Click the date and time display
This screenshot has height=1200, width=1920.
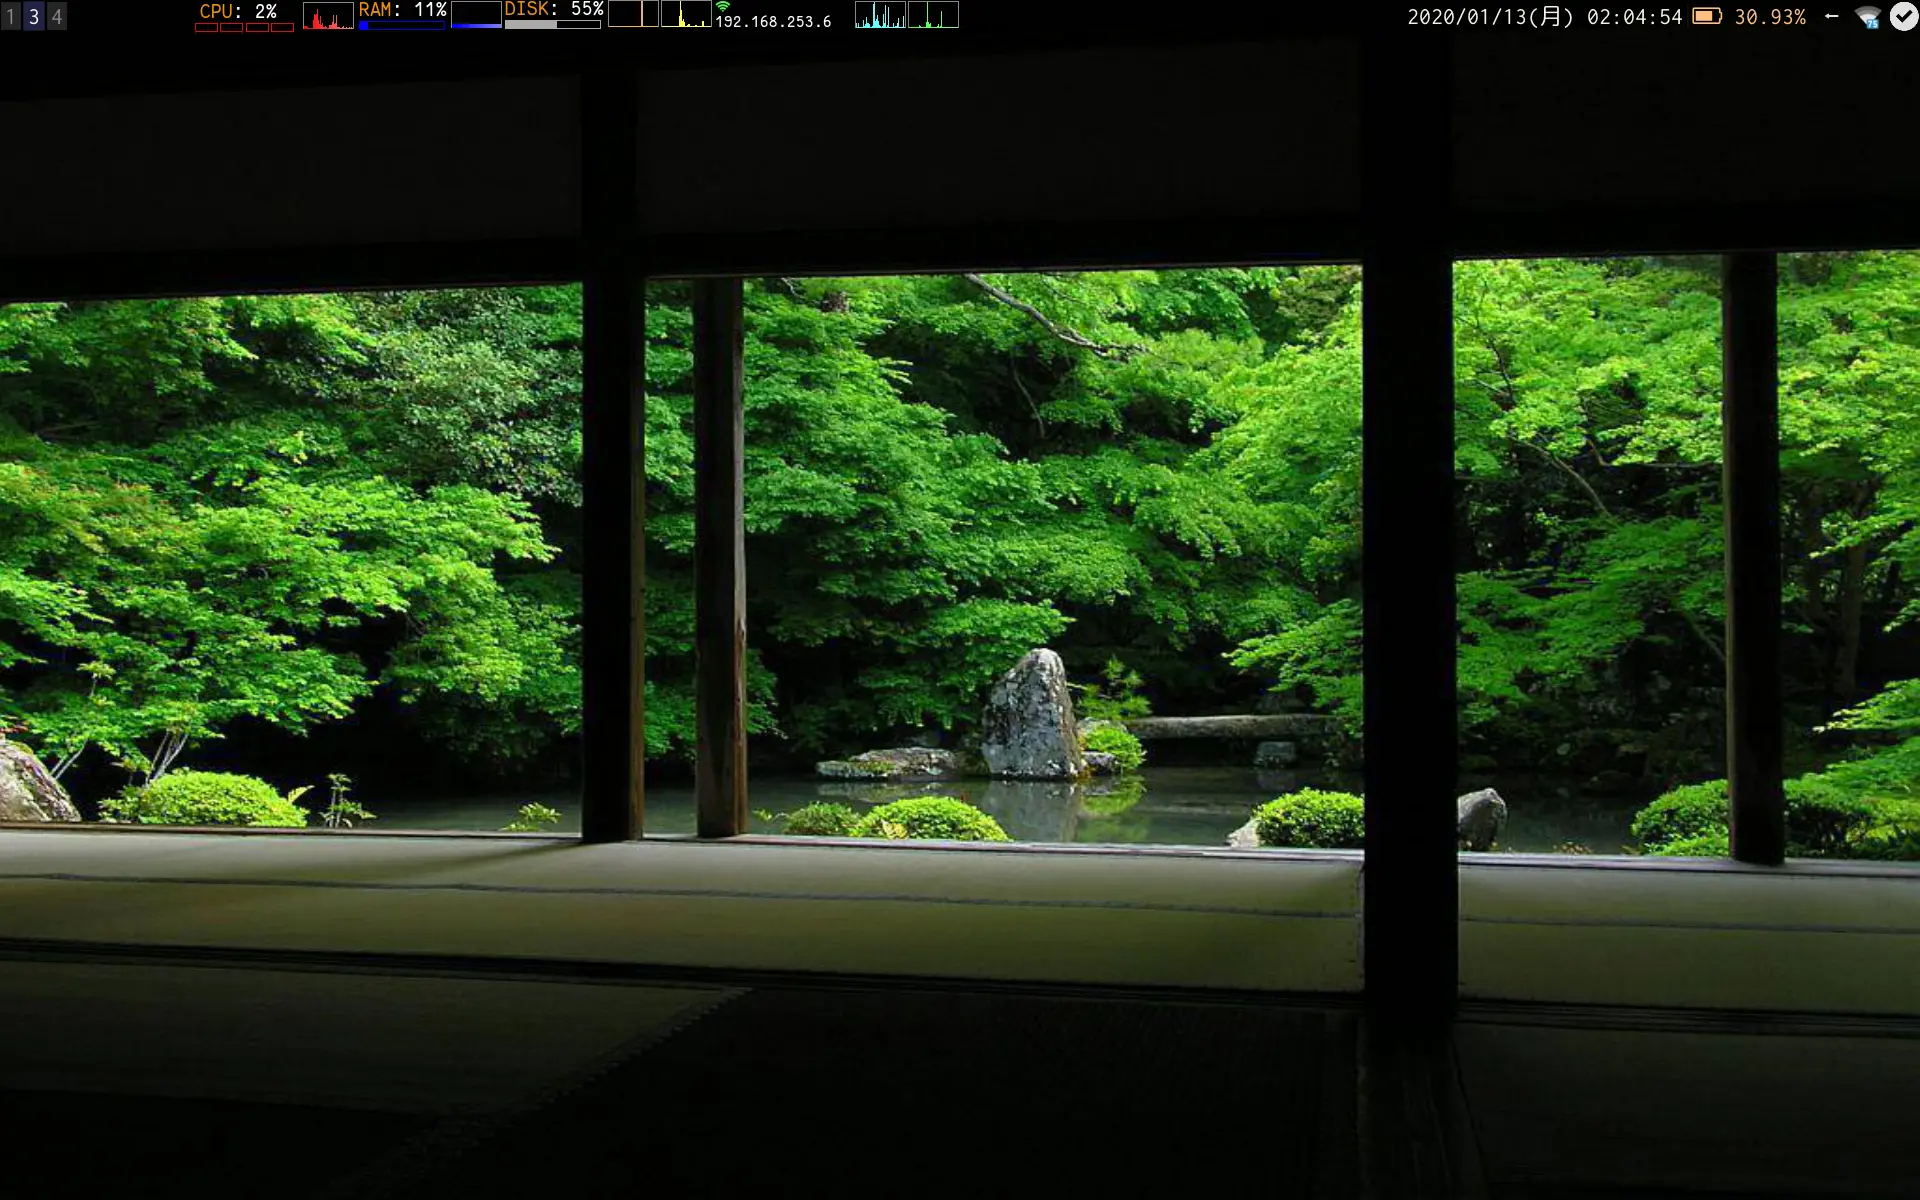1544,17
